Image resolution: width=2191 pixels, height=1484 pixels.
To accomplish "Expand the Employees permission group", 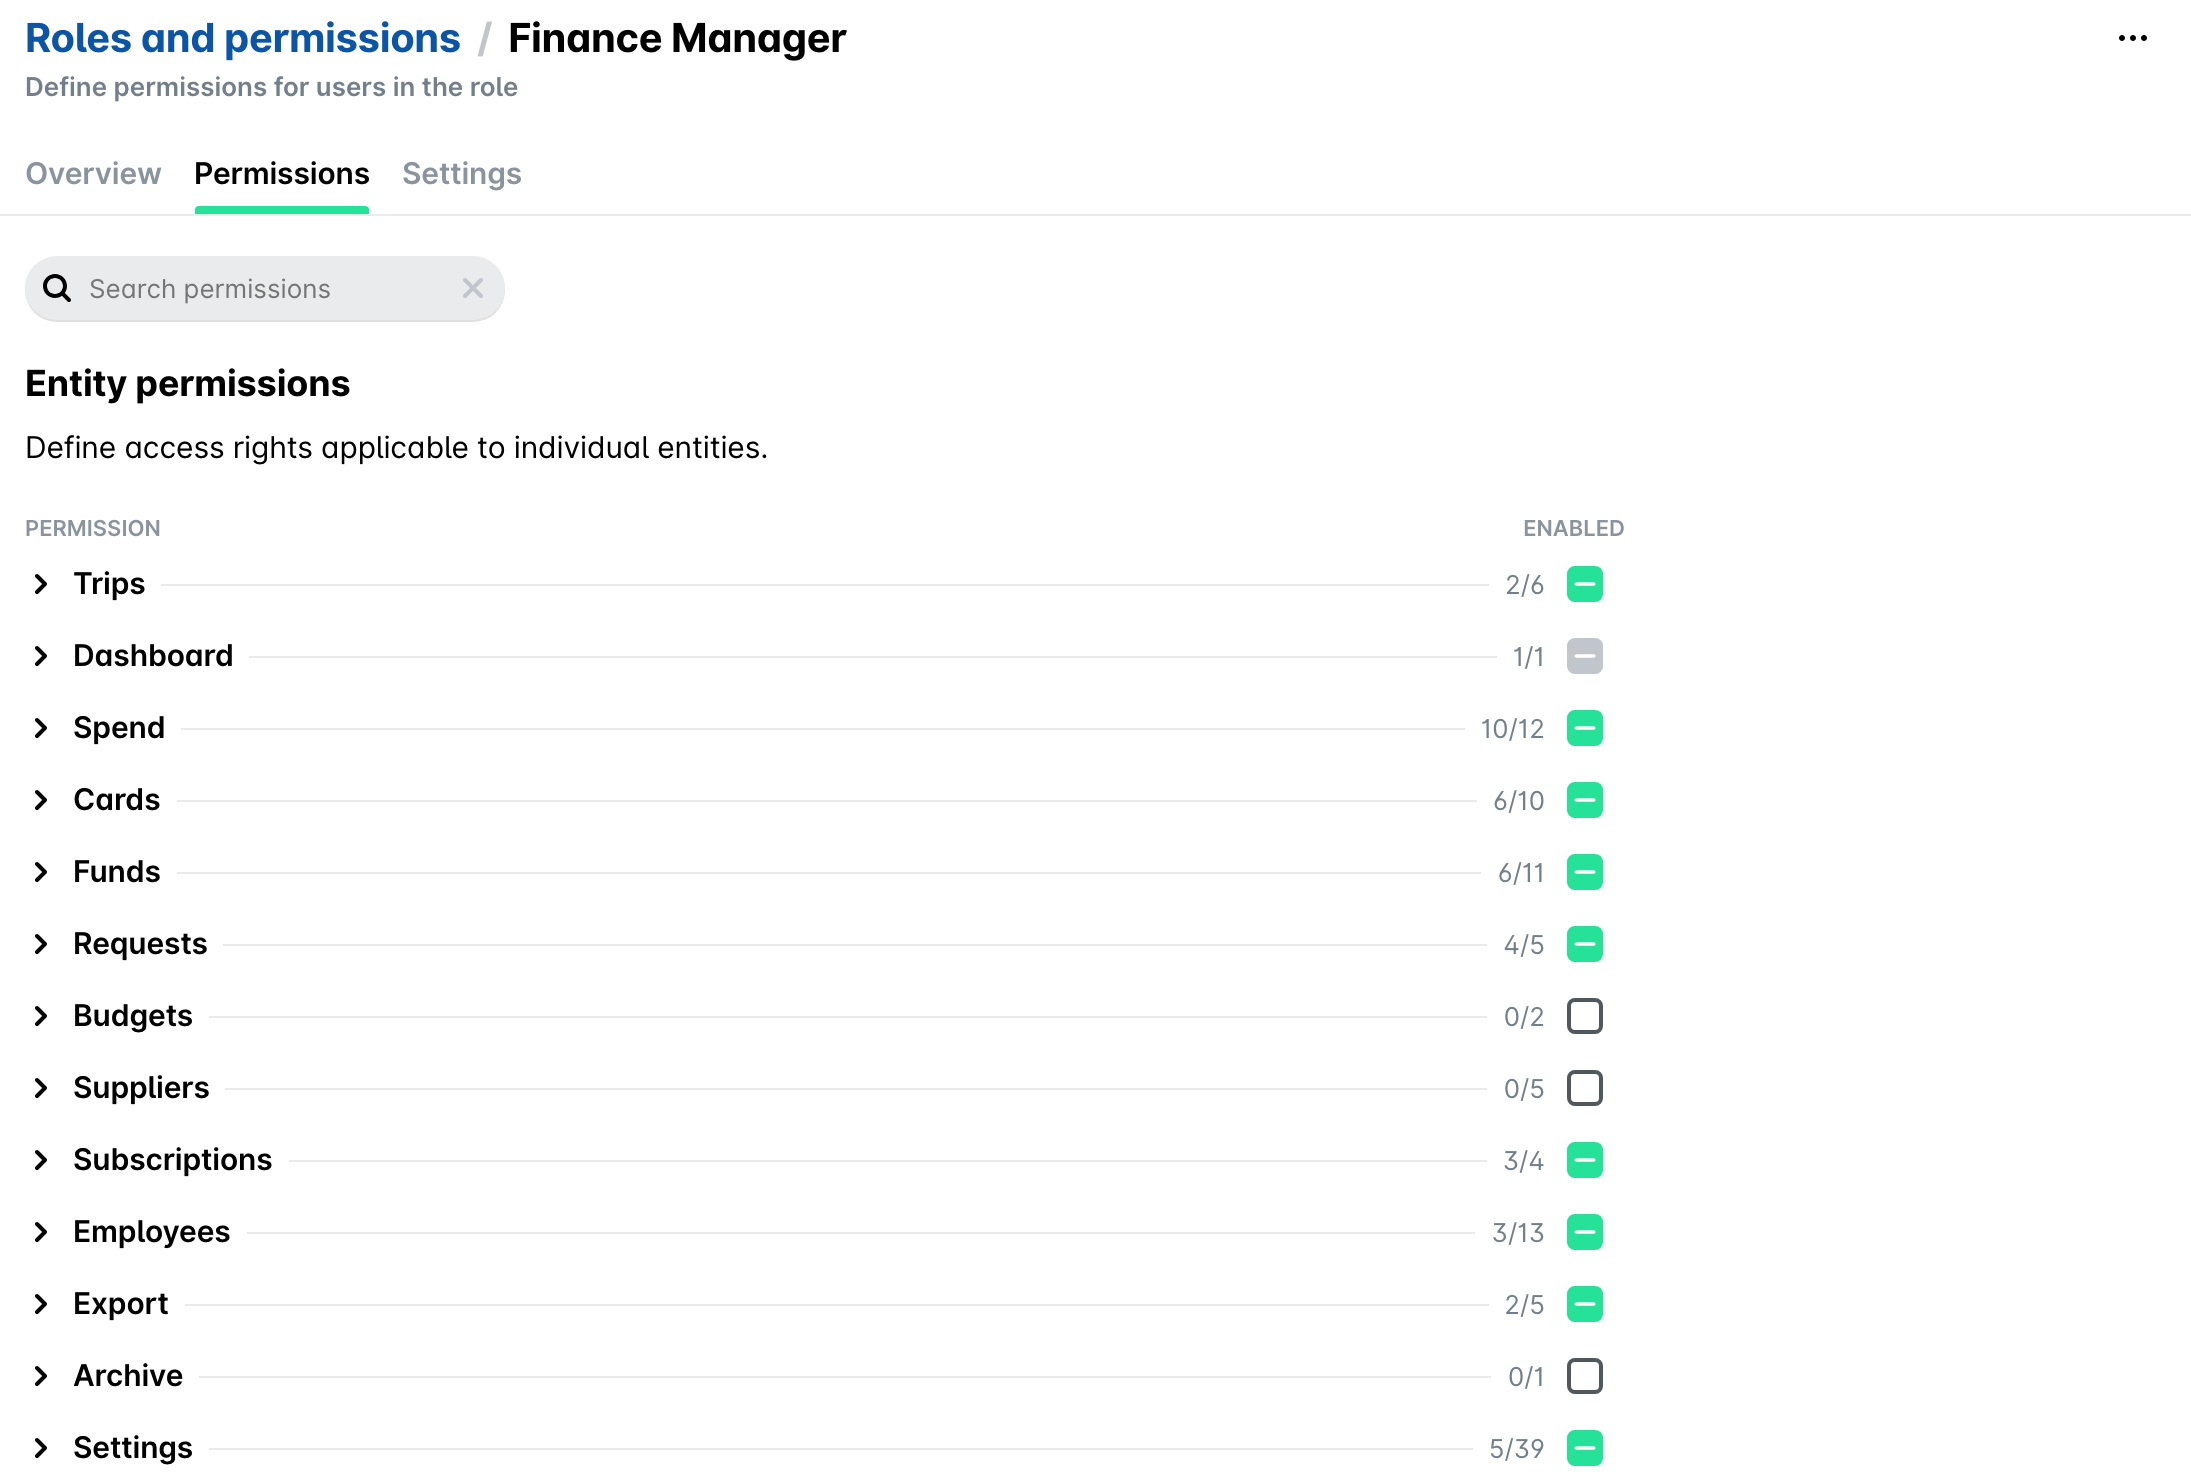I will click(x=40, y=1232).
